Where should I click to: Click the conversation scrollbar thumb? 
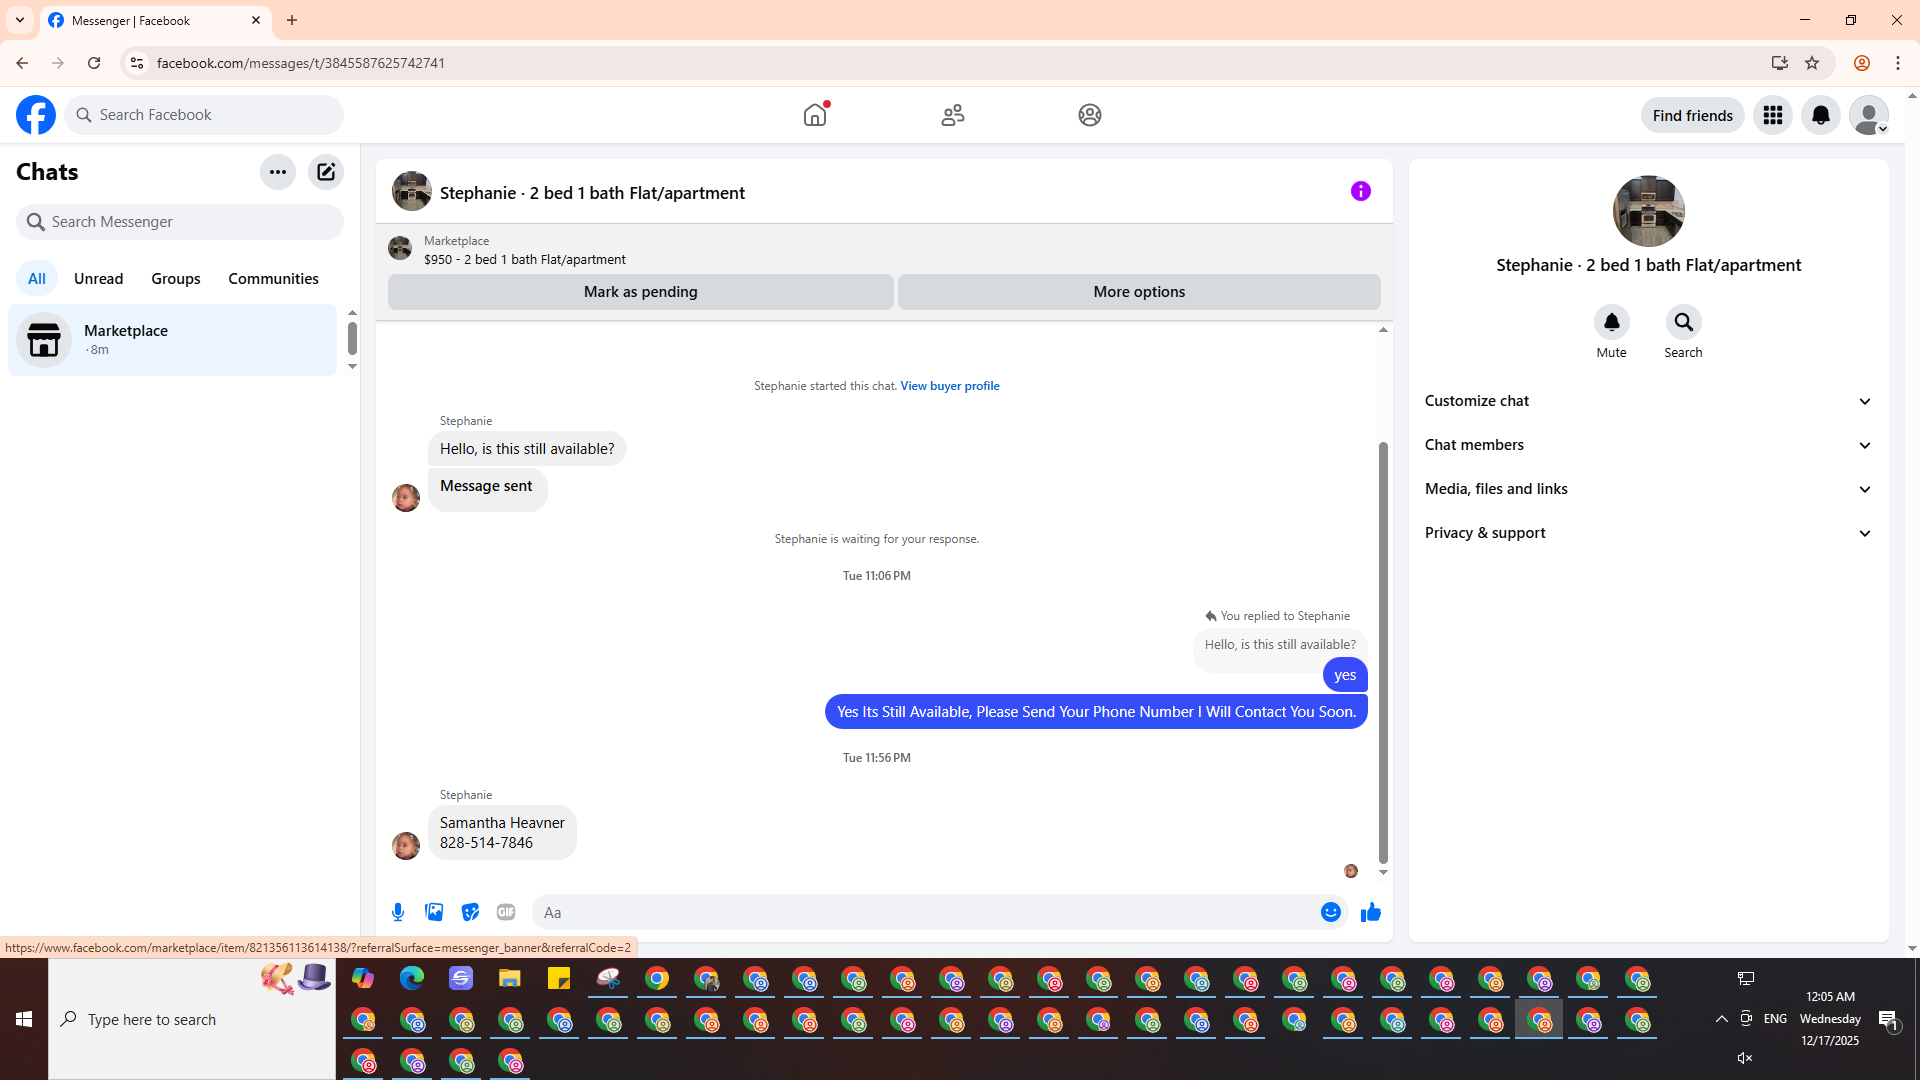[x=1384, y=652]
